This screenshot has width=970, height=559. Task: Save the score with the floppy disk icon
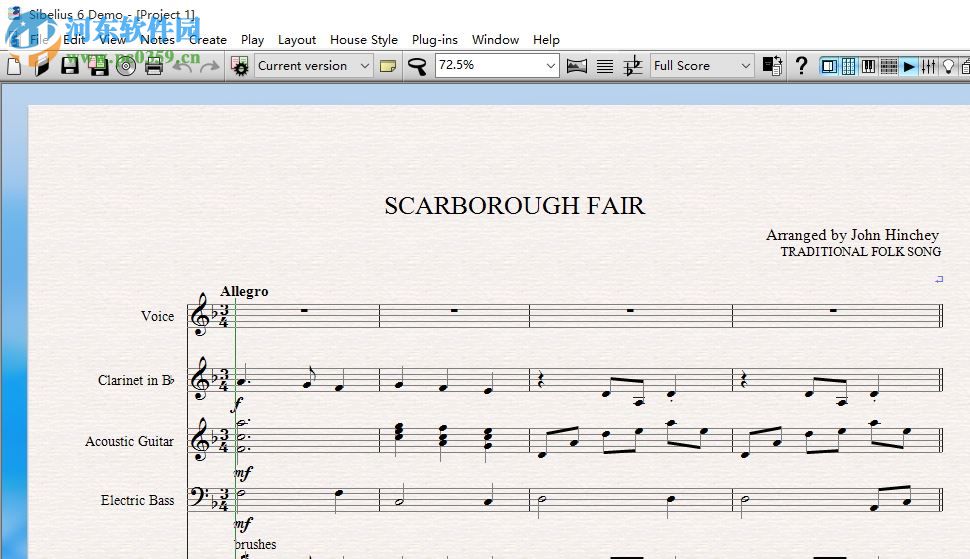(x=70, y=66)
